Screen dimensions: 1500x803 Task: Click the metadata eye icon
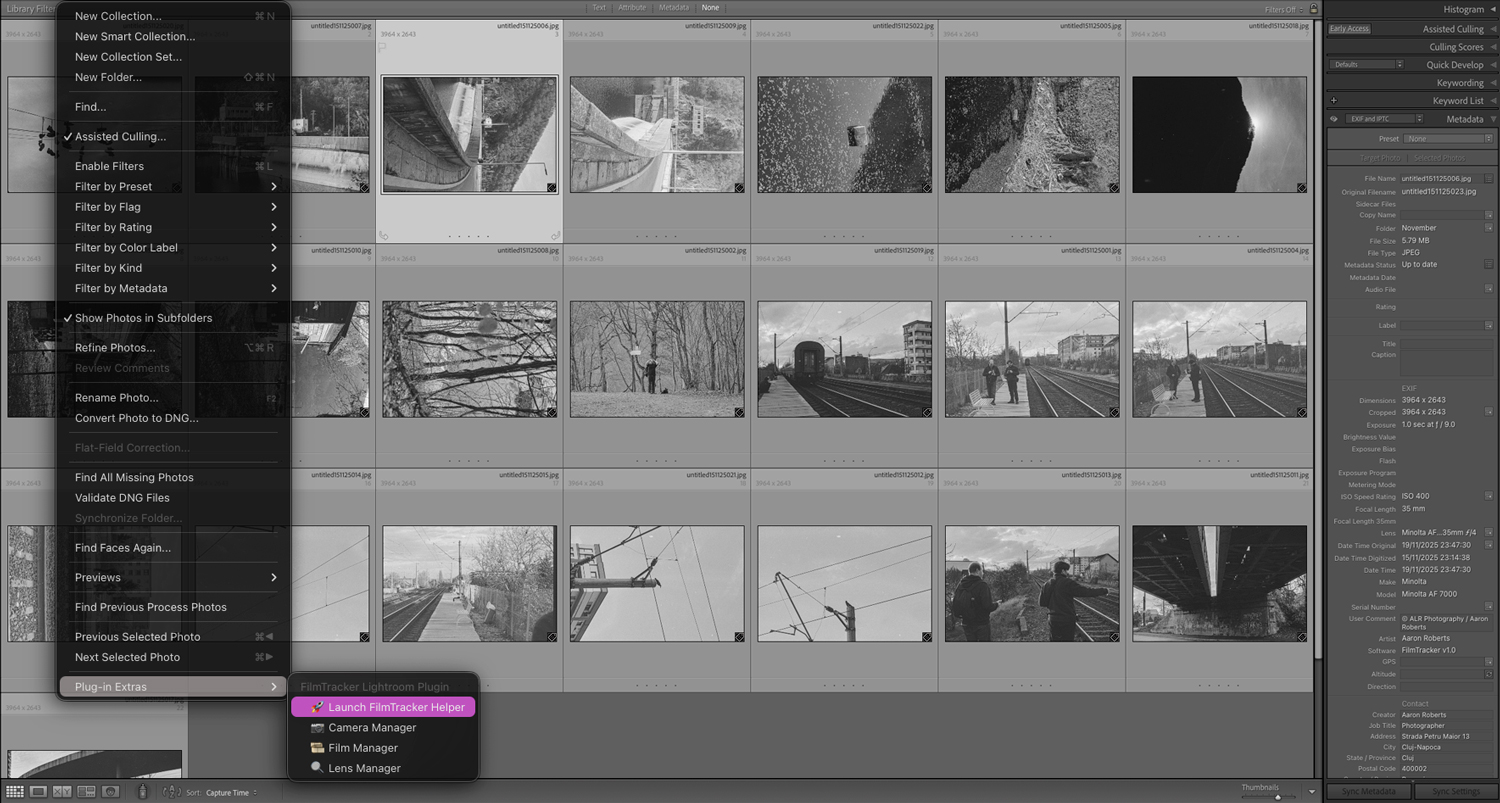[1334, 118]
